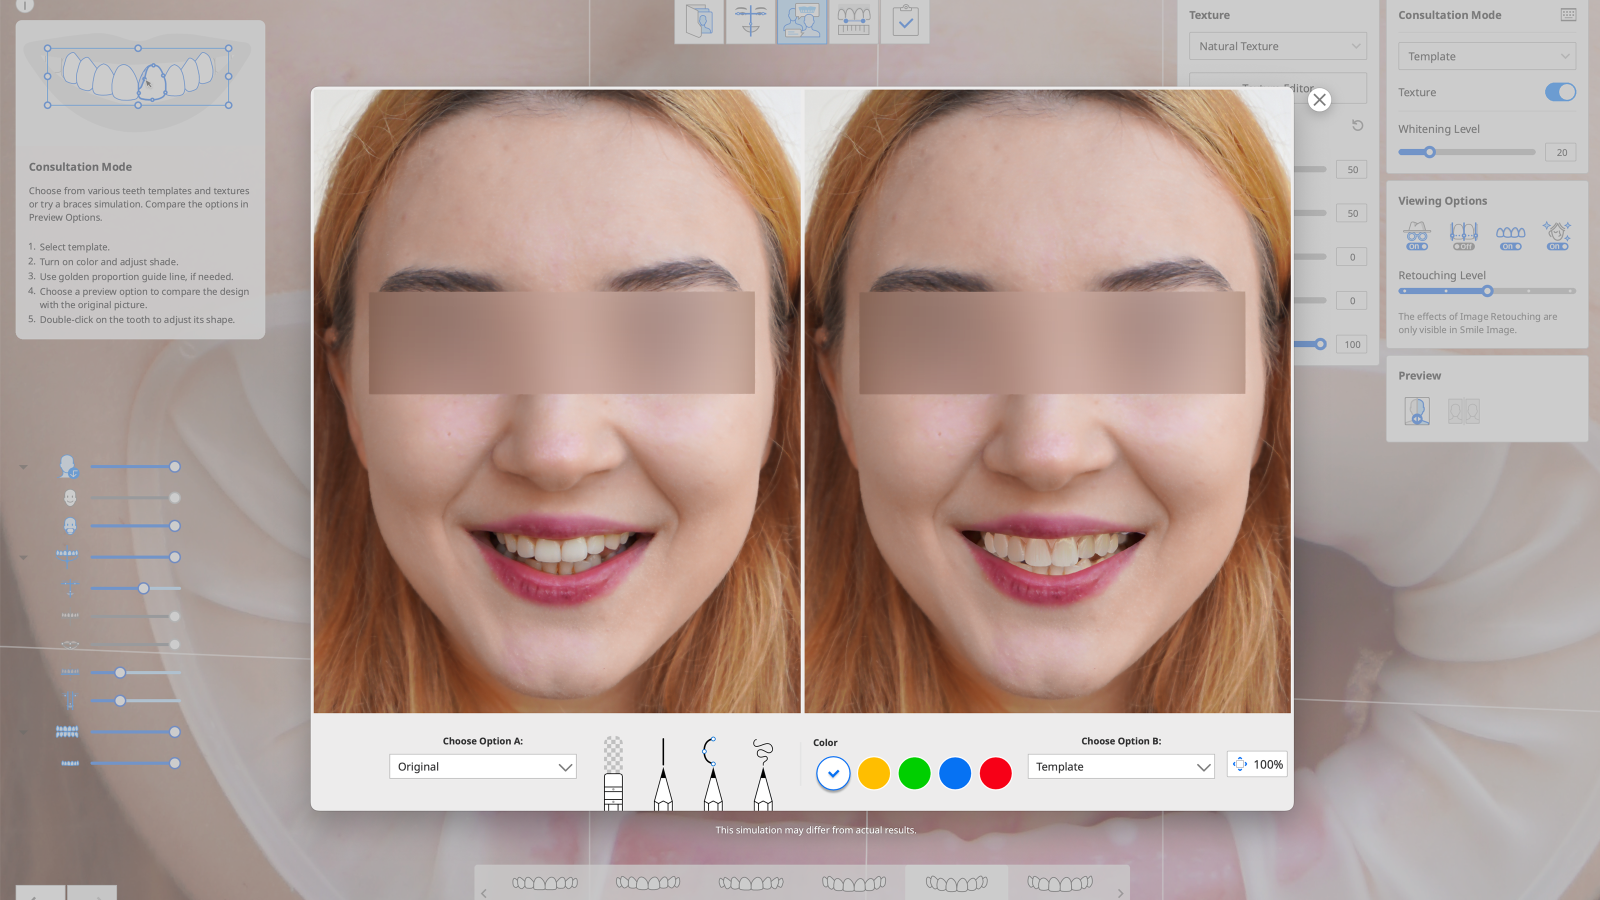Expand the Consultation Mode Template dropdown
Viewport: 1600px width, 900px height.
coord(1487,56)
